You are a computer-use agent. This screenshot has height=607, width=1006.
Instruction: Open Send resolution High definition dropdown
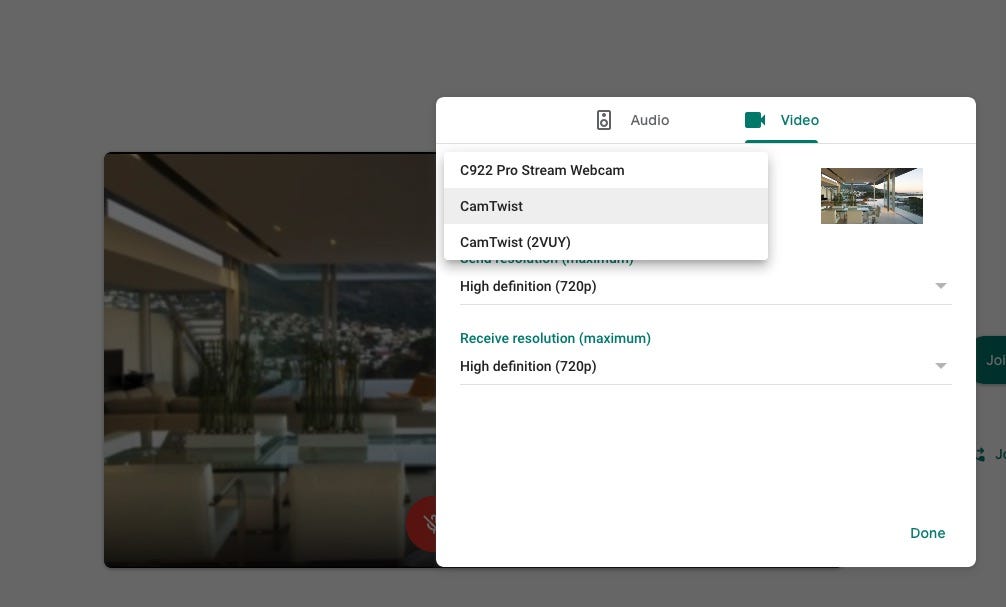point(705,286)
